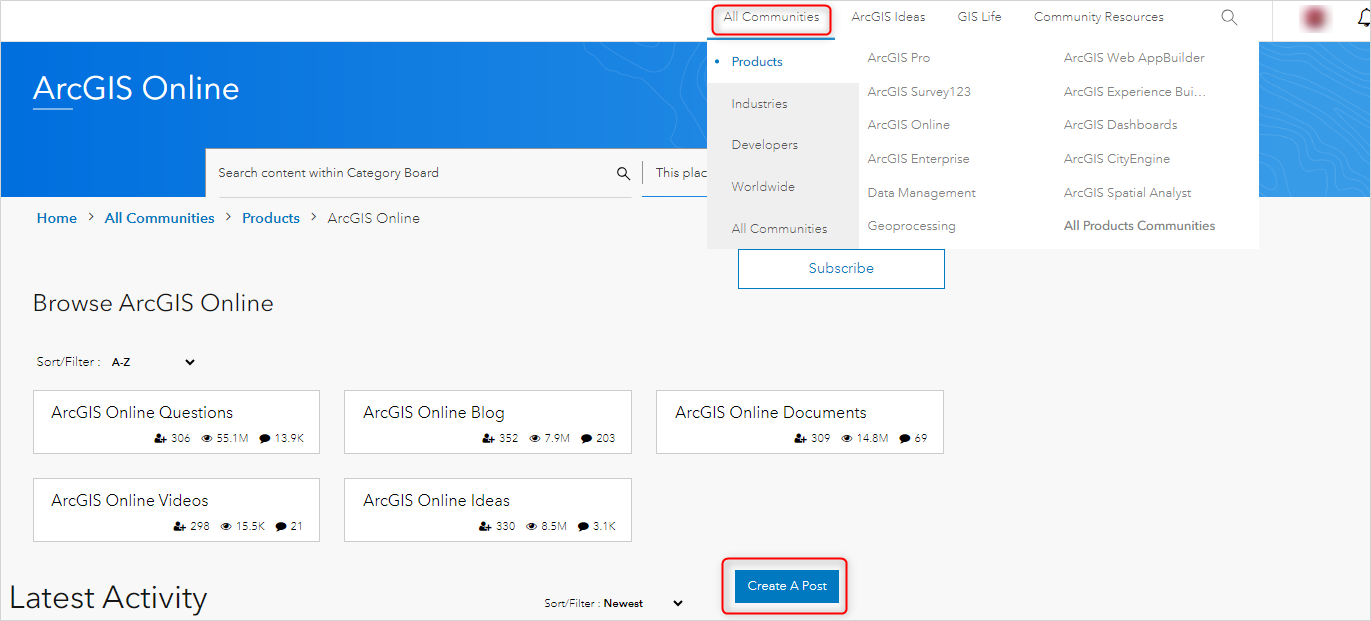Open the ArcGIS CityEngine community link
The image size is (1371, 621).
pyautogui.click(x=1116, y=159)
